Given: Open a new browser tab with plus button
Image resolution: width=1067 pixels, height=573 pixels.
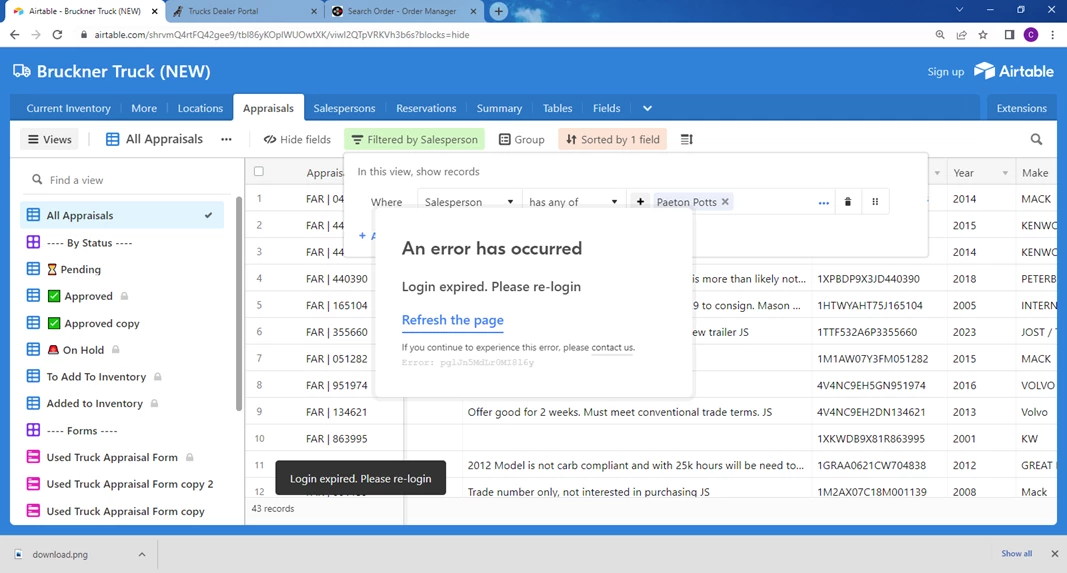Looking at the screenshot, I should pyautogui.click(x=499, y=12).
